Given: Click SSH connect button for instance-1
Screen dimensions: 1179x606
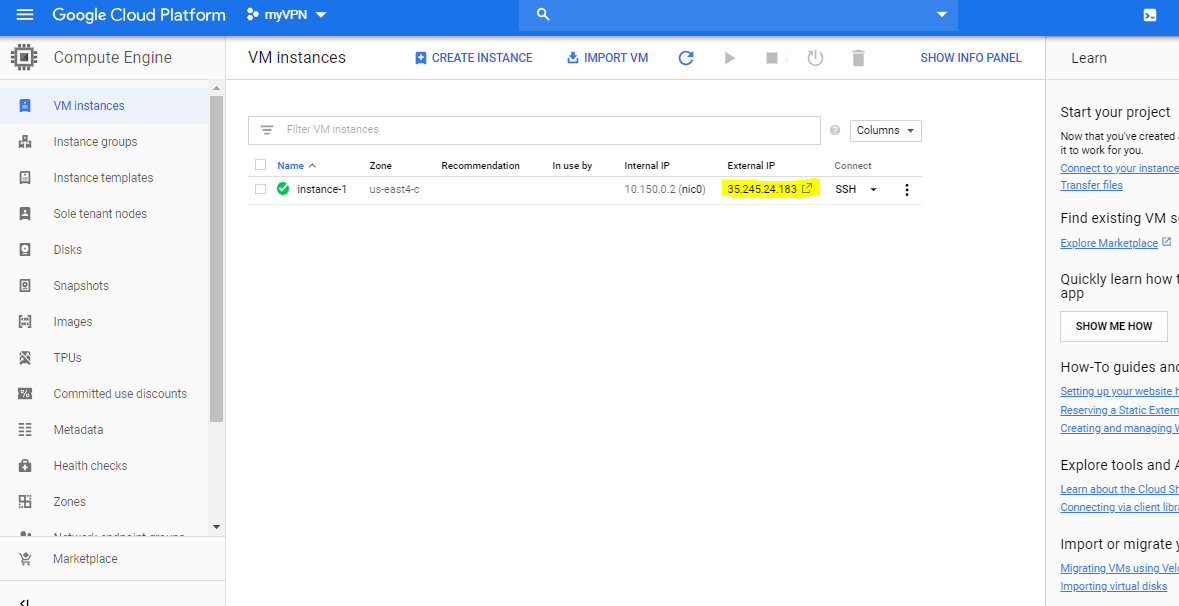Looking at the screenshot, I should [x=846, y=189].
